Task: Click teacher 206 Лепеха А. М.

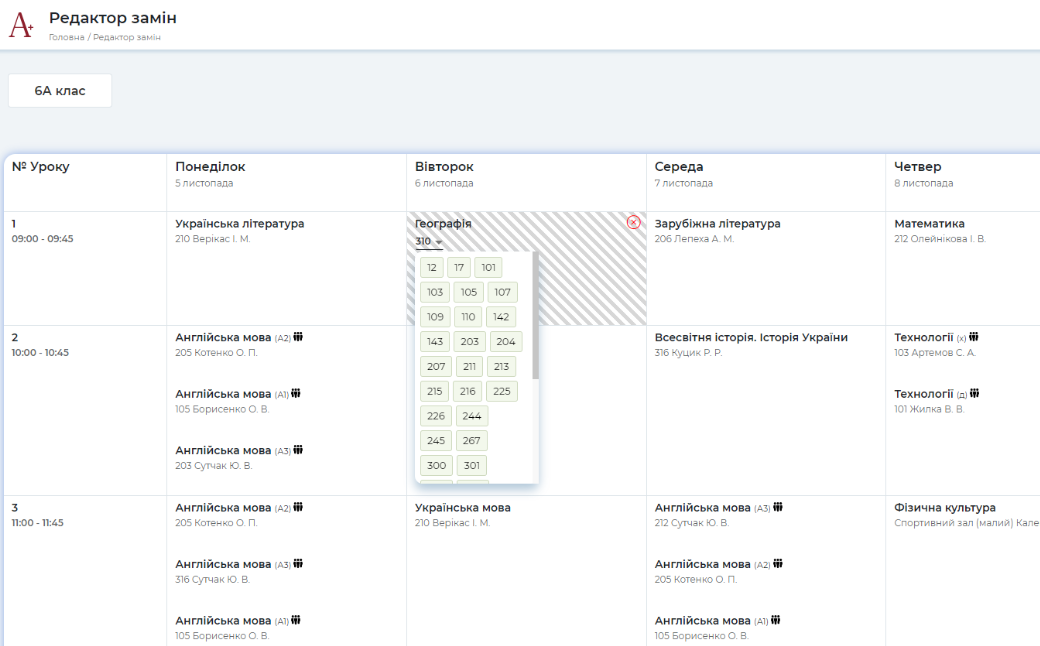Action: point(694,239)
